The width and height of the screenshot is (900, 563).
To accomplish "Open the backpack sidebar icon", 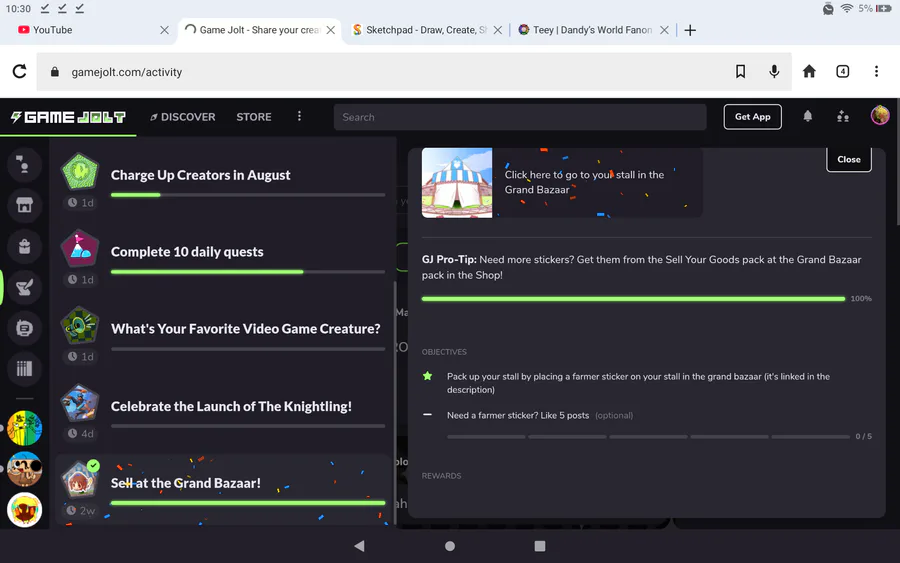I will (24, 246).
